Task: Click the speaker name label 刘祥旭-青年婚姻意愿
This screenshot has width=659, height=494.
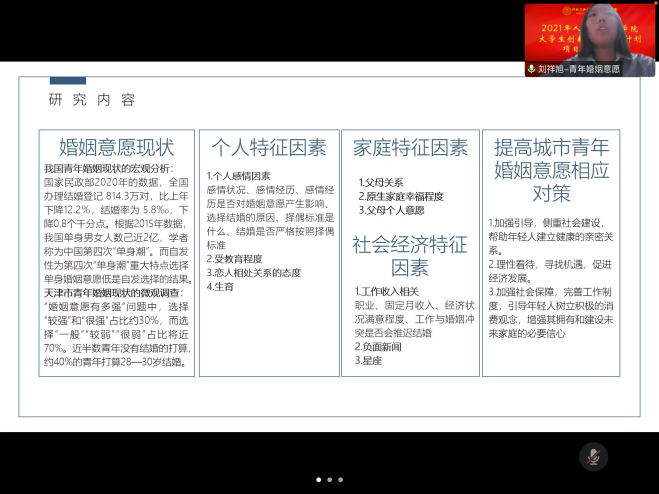Action: coord(579,69)
